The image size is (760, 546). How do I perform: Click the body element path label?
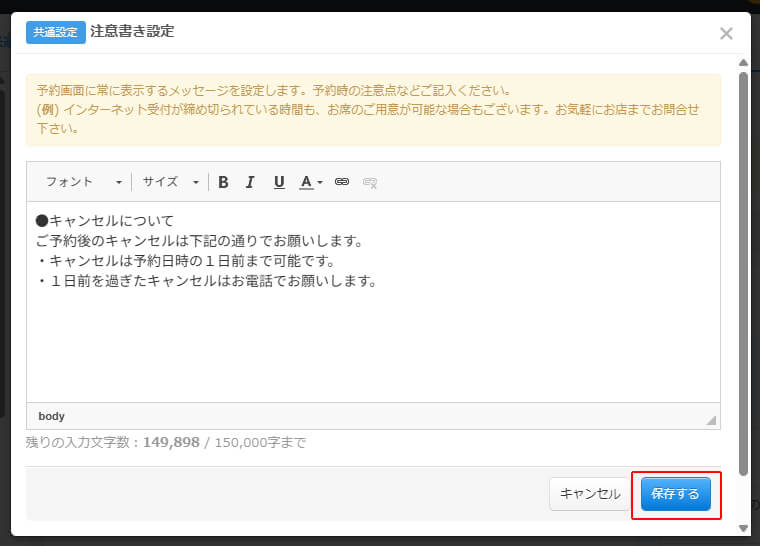point(51,416)
